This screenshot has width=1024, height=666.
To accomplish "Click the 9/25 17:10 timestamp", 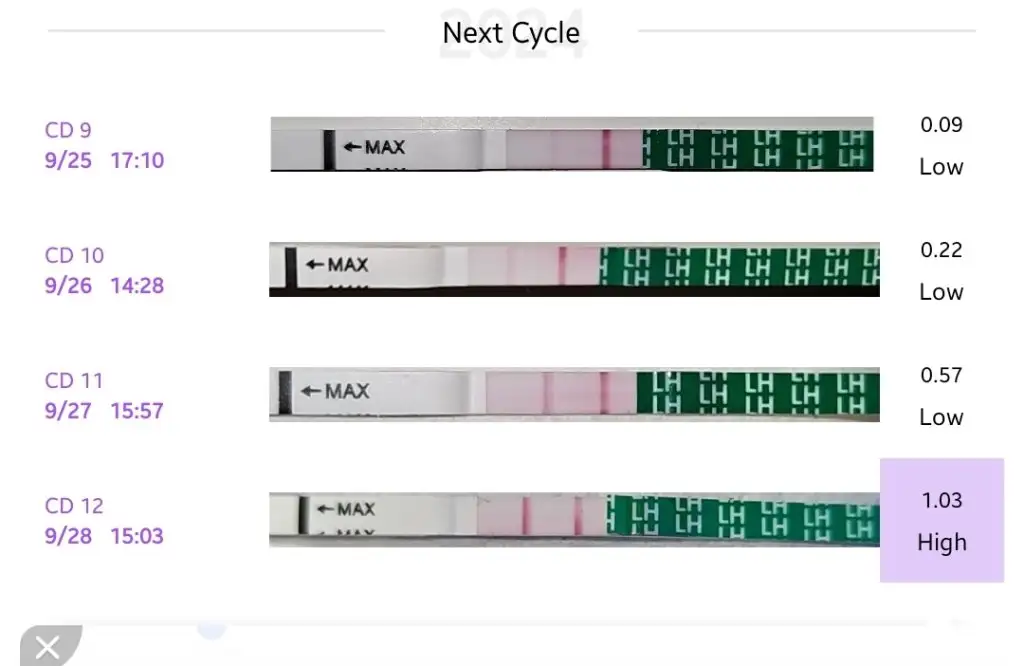I will pyautogui.click(x=104, y=160).
